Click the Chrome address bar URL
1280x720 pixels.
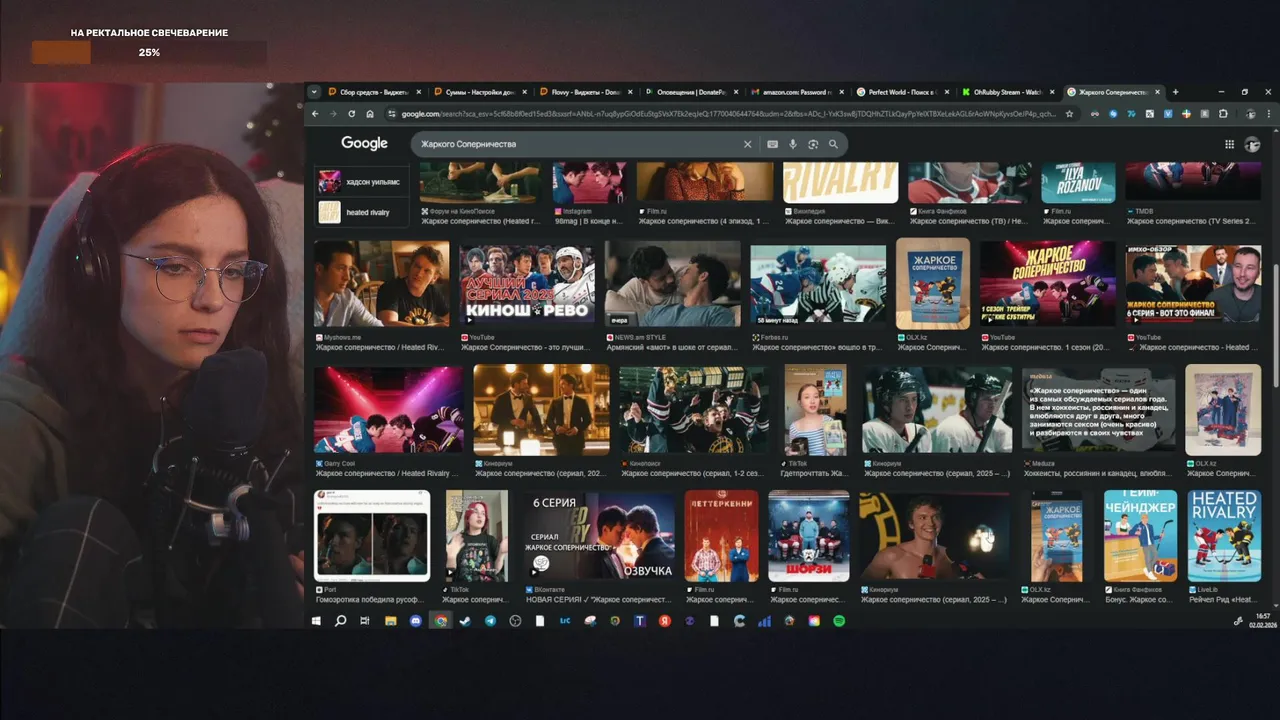(x=728, y=114)
